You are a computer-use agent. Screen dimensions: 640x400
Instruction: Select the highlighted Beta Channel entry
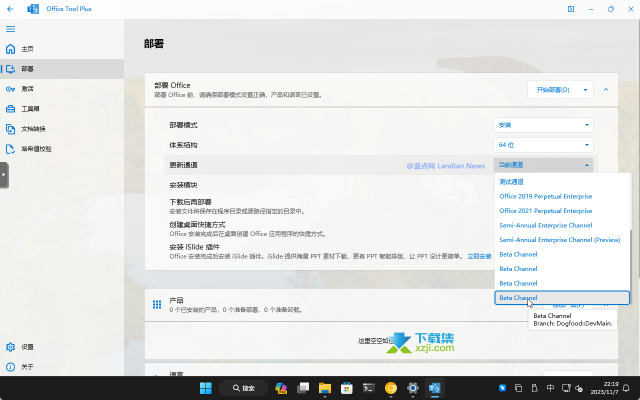pyautogui.click(x=562, y=298)
